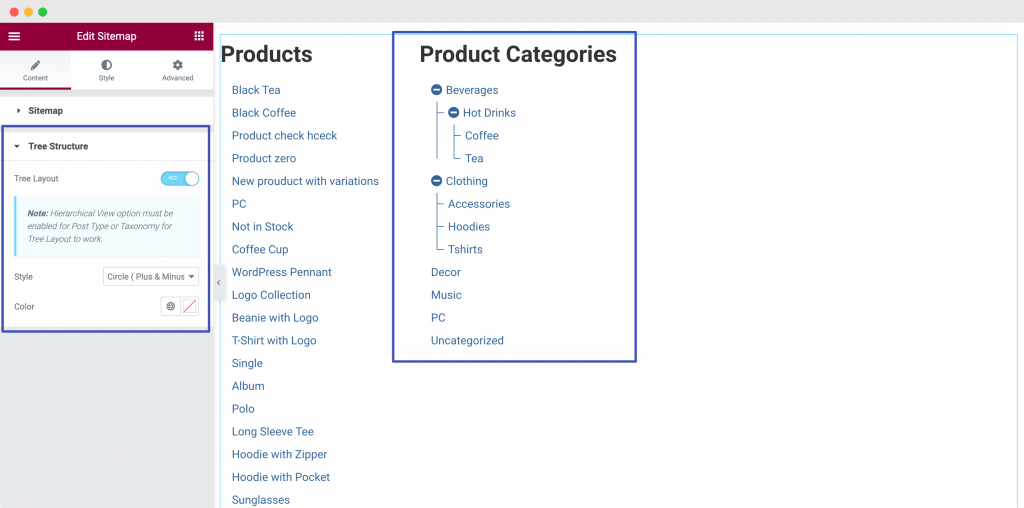Click the Sunglasses product link
1024x508 pixels.
coord(261,500)
